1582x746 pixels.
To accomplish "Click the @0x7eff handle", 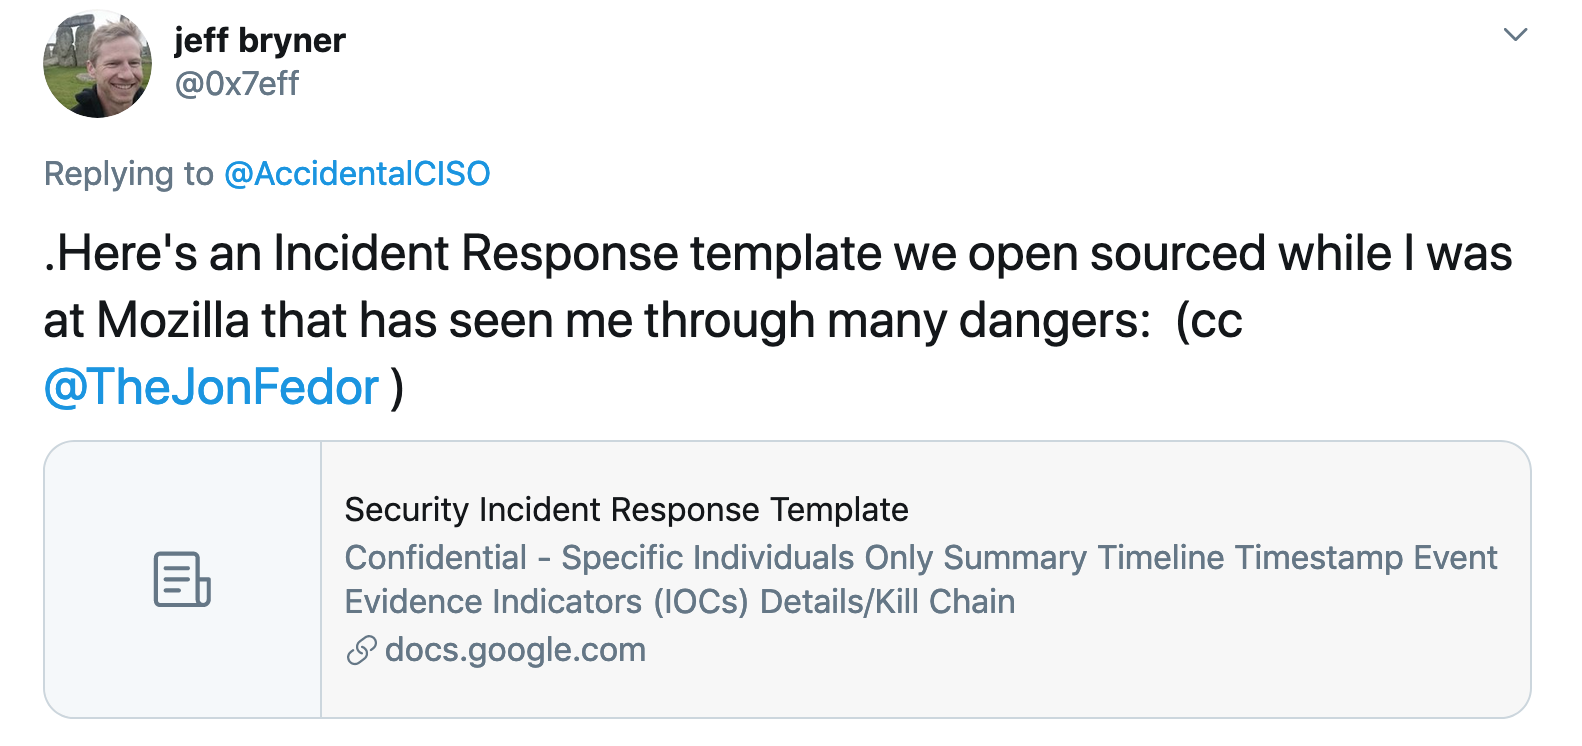I will (236, 84).
